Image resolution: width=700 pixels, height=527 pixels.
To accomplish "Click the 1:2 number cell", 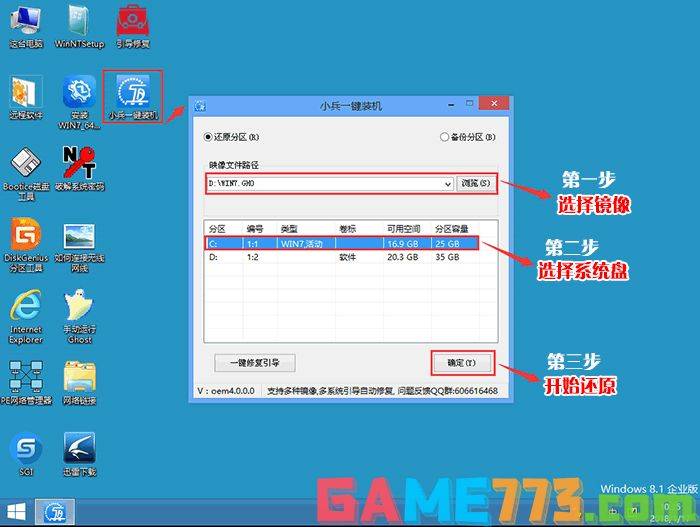I will pos(253,257).
